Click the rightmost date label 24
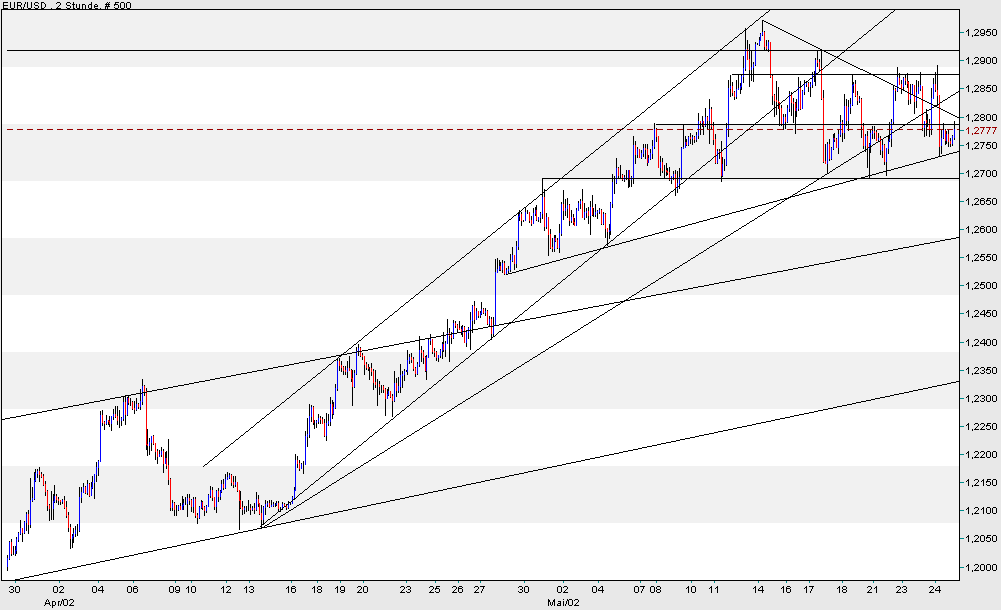Viewport: 1001px width, 610px height. point(936,590)
